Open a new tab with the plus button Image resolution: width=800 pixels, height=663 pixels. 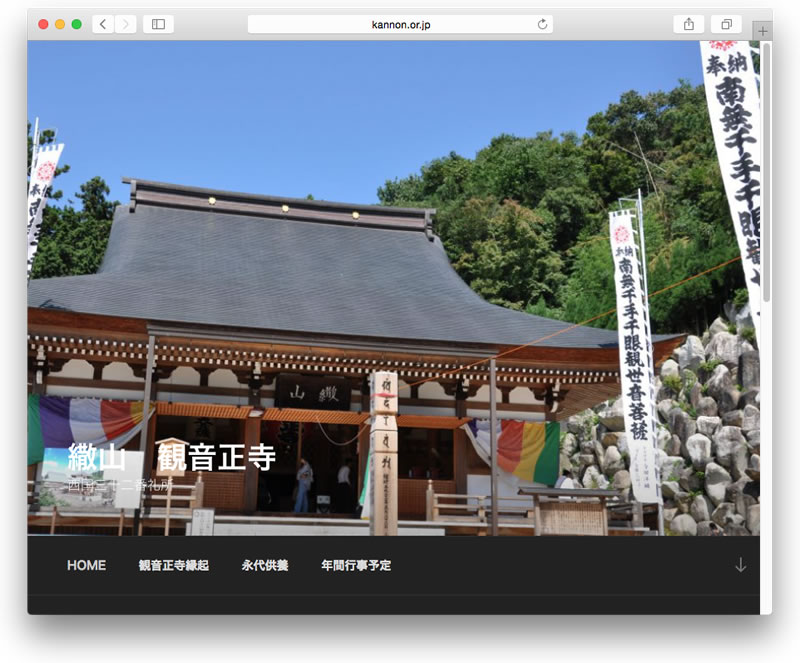point(762,31)
